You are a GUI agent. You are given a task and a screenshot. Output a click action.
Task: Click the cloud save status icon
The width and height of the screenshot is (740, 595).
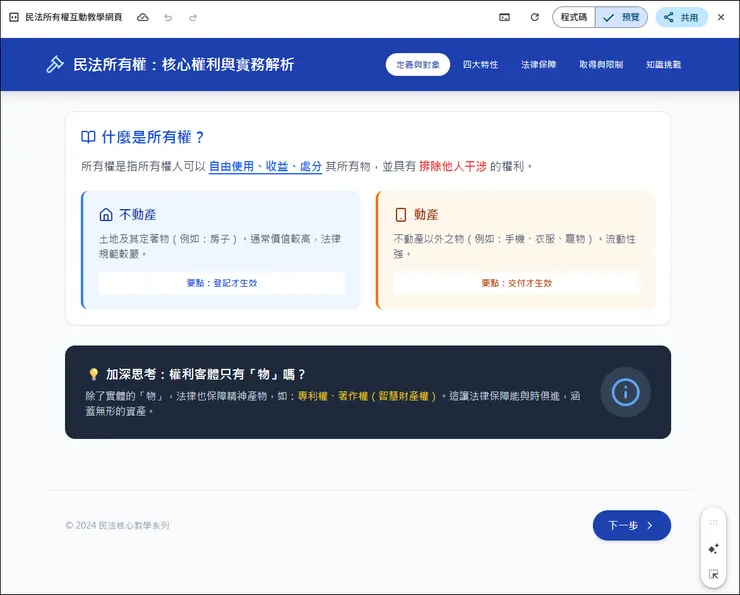(x=143, y=17)
